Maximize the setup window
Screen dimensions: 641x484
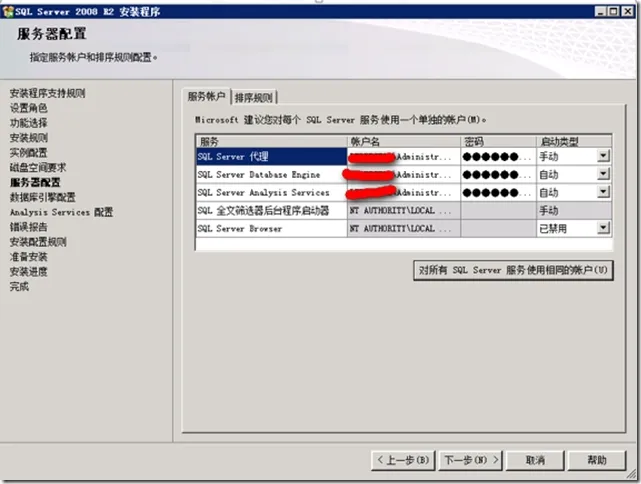pos(613,11)
